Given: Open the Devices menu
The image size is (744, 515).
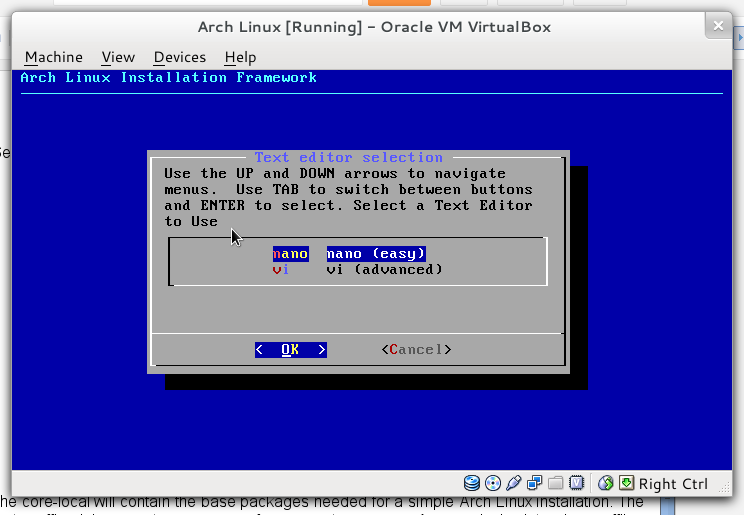Looking at the screenshot, I should tap(180, 57).
